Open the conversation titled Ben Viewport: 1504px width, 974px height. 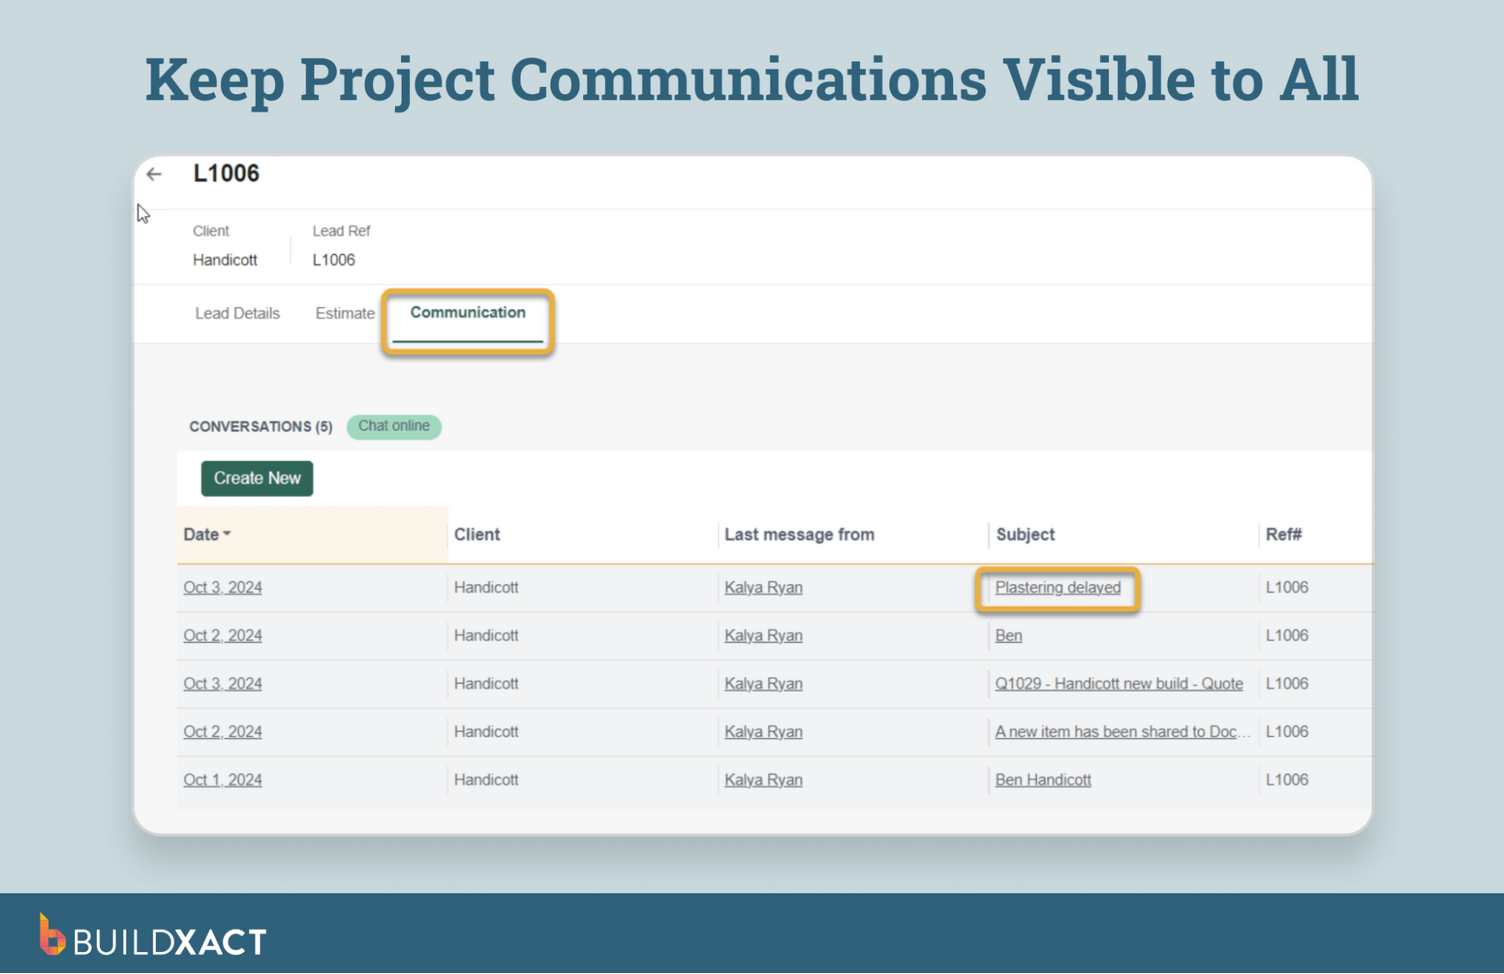pos(1008,635)
